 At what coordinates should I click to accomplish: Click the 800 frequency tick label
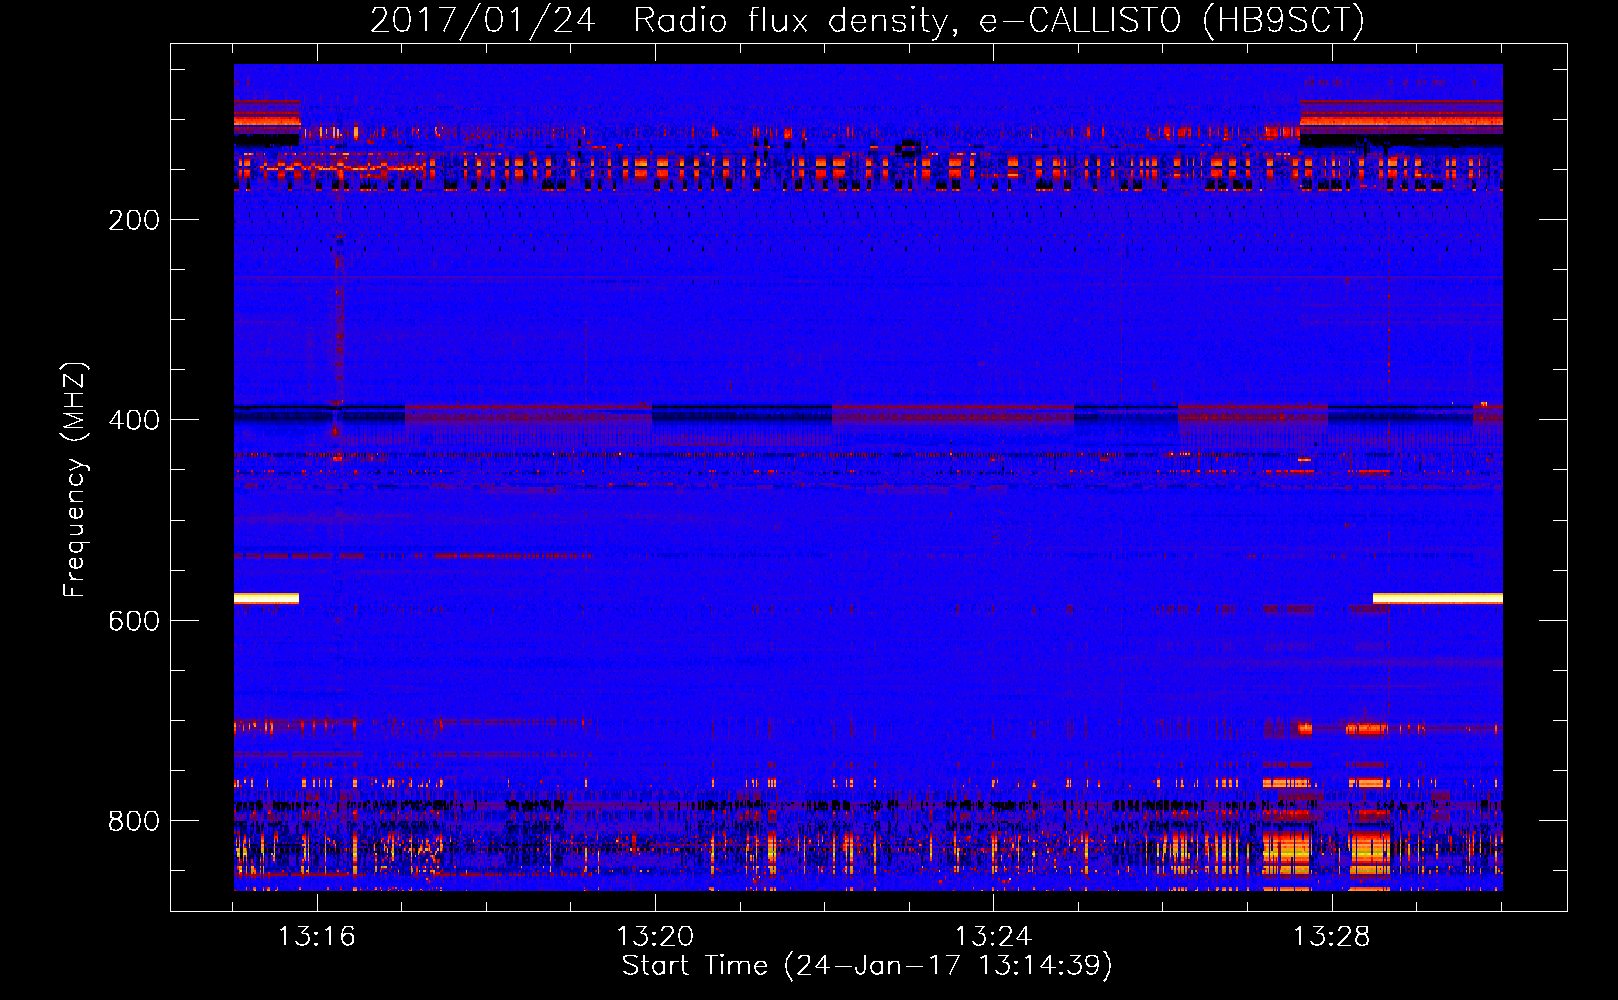pyautogui.click(x=134, y=821)
